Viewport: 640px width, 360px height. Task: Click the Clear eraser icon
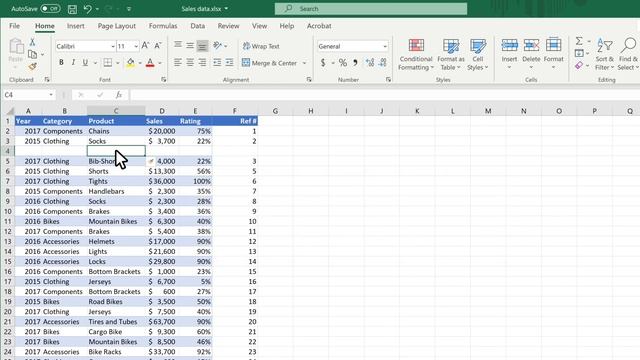(579, 65)
